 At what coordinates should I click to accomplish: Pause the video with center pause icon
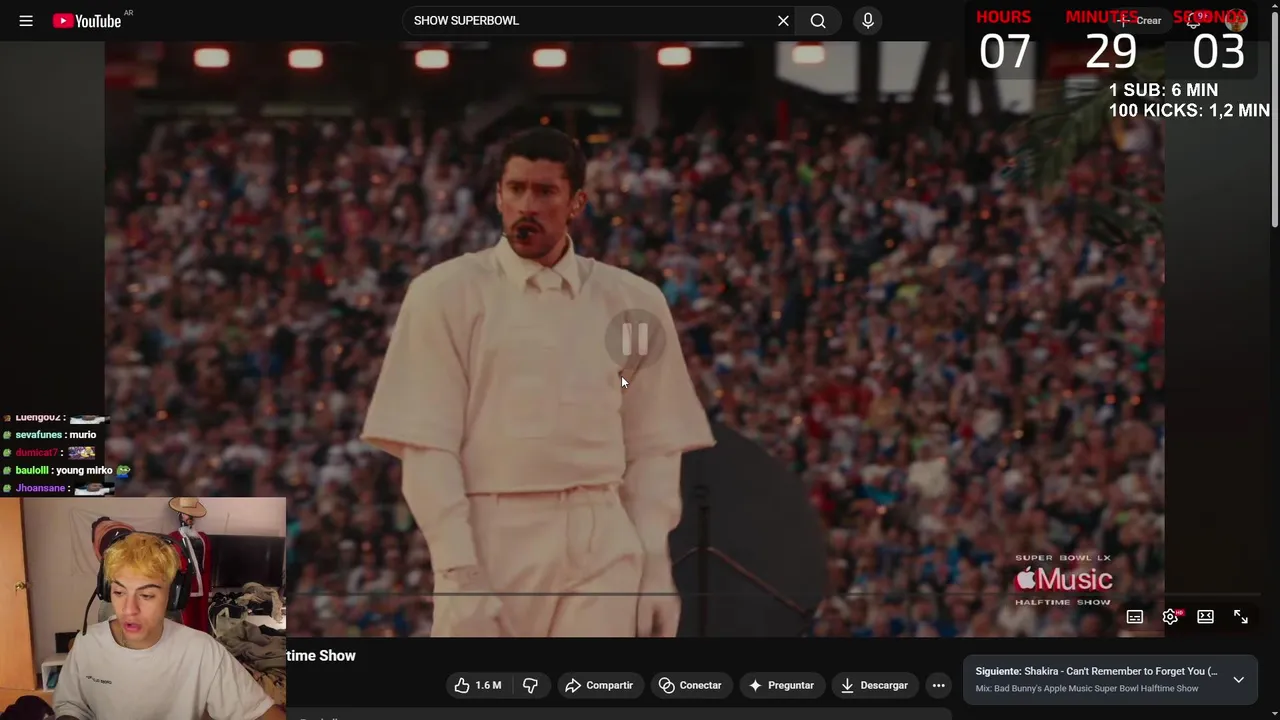[x=635, y=340]
